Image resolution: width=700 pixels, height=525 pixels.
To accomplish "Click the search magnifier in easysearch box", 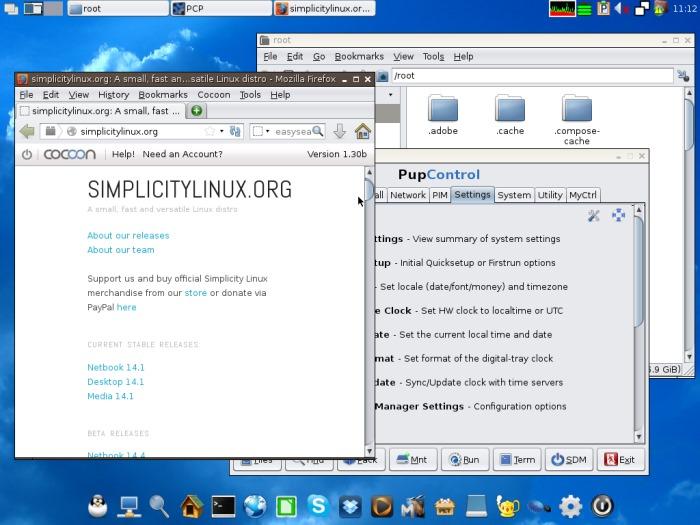I will tap(317, 131).
